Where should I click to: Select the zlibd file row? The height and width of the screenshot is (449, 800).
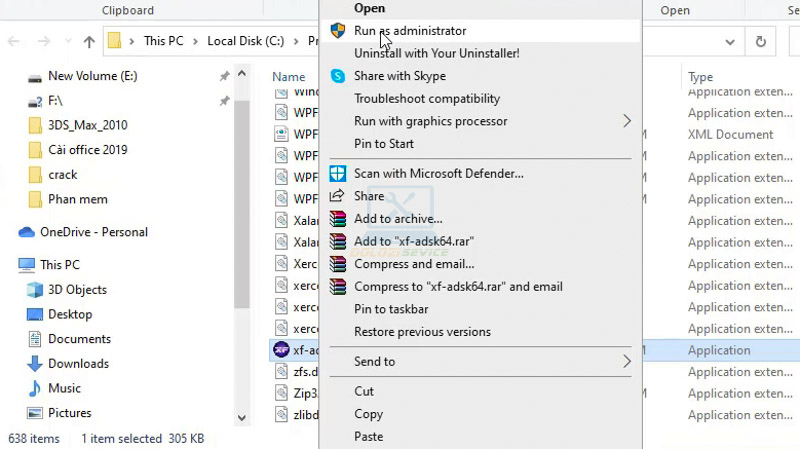click(296, 415)
